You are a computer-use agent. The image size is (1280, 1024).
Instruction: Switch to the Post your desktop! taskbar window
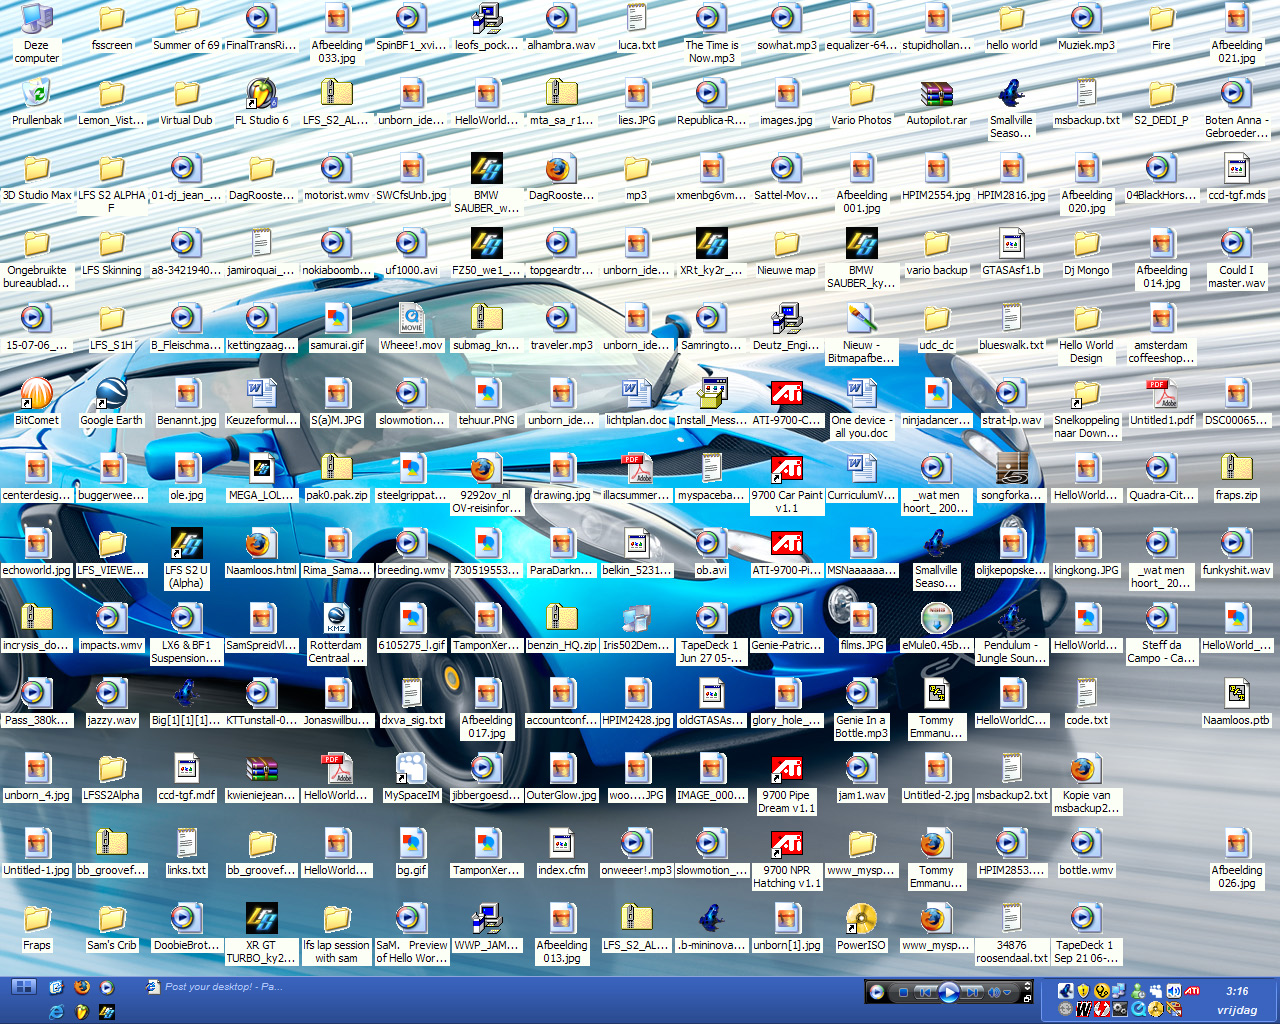pos(215,987)
